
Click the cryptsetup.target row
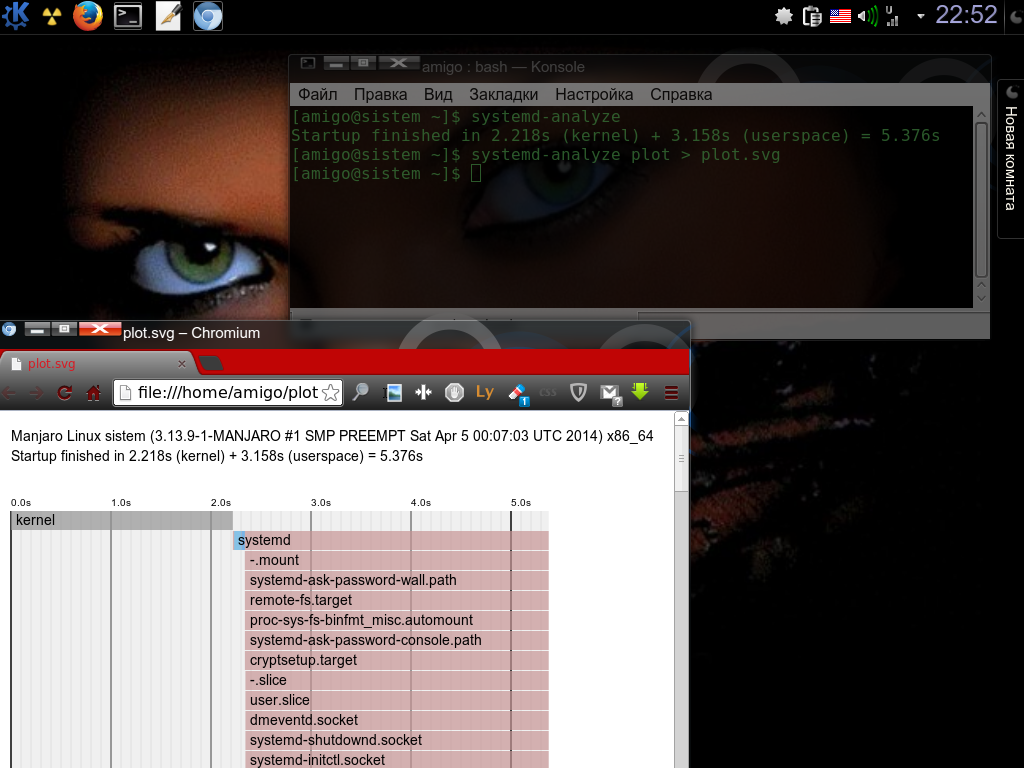(x=397, y=660)
